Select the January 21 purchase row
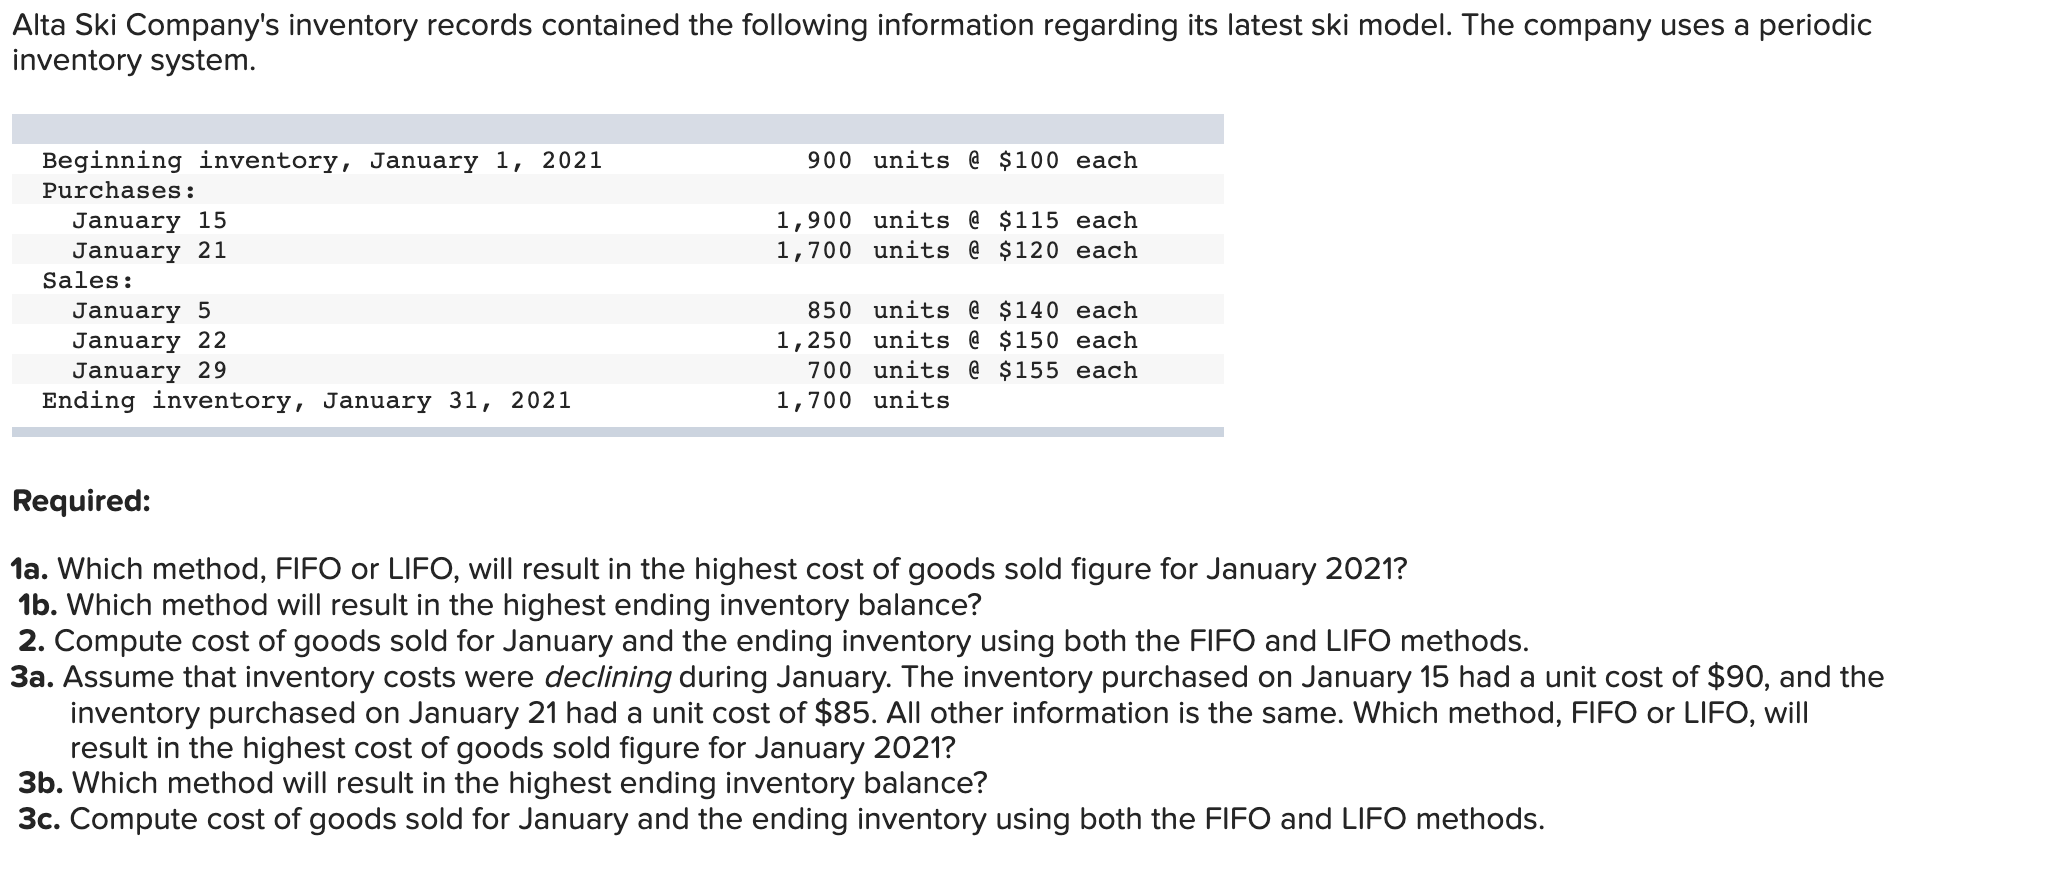This screenshot has width=2046, height=872. coord(617,250)
